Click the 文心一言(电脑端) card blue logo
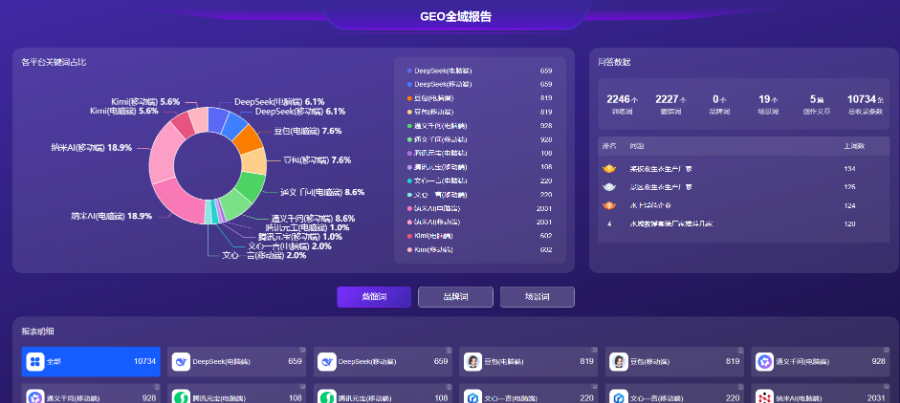This screenshot has height=403, width=900. [473, 398]
